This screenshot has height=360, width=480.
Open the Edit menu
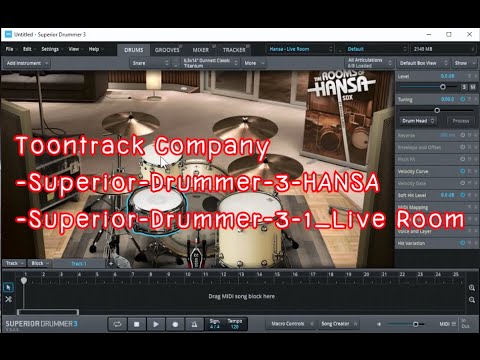pos(28,49)
